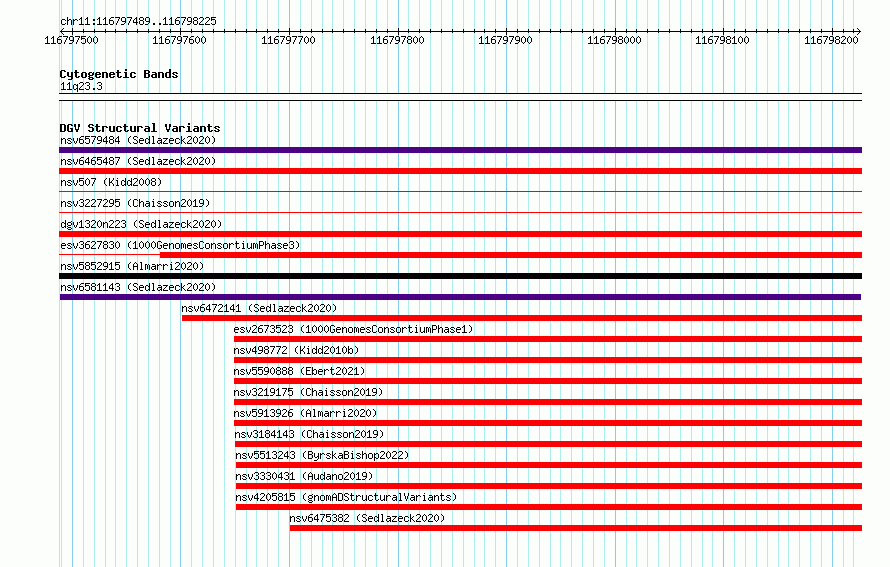Screen dimensions: 890x567
Task: Click the red bar under nsv3219175
Action: point(548,402)
